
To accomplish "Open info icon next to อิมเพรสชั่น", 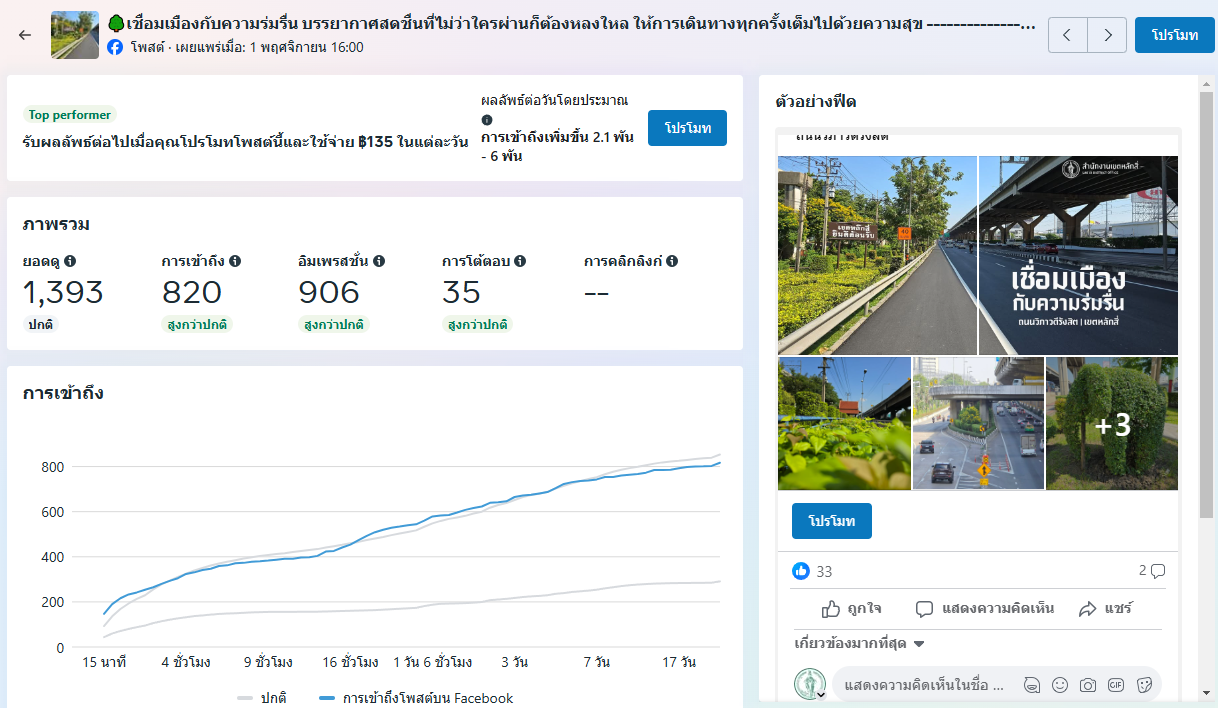I will coord(379,261).
